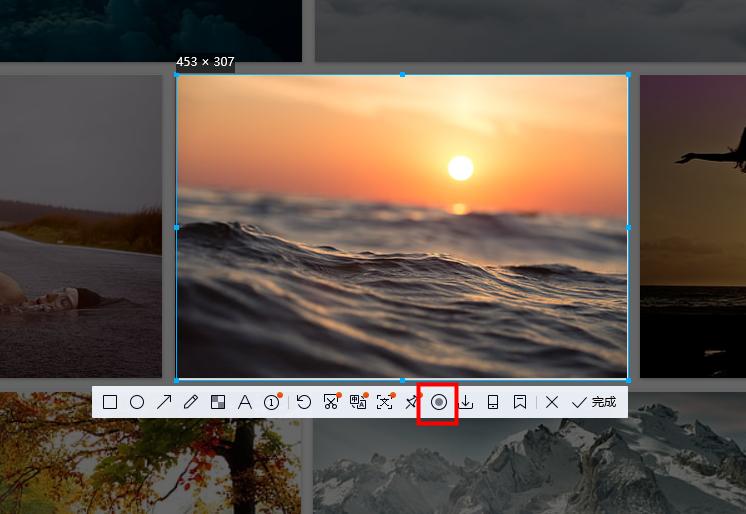
Task: Start screen recording with record icon
Action: pos(438,402)
